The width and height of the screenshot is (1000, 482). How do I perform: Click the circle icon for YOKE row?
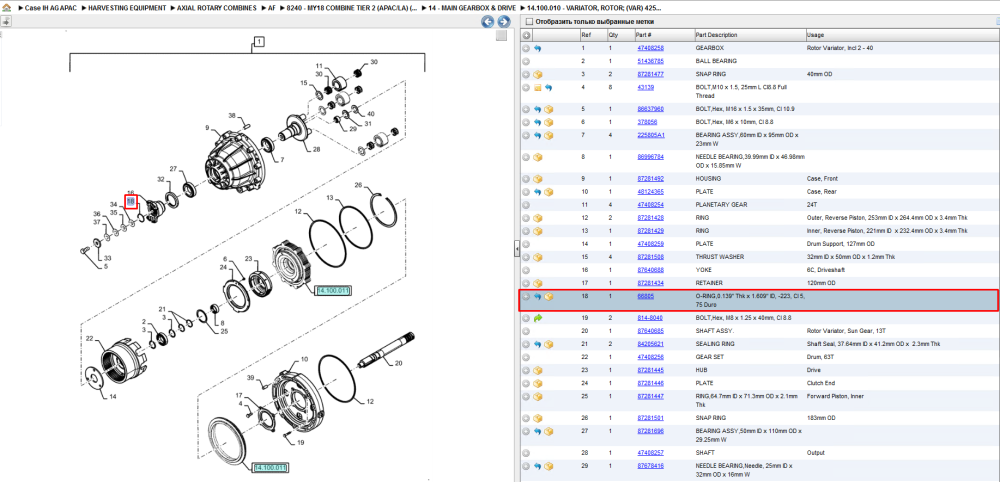point(526,270)
